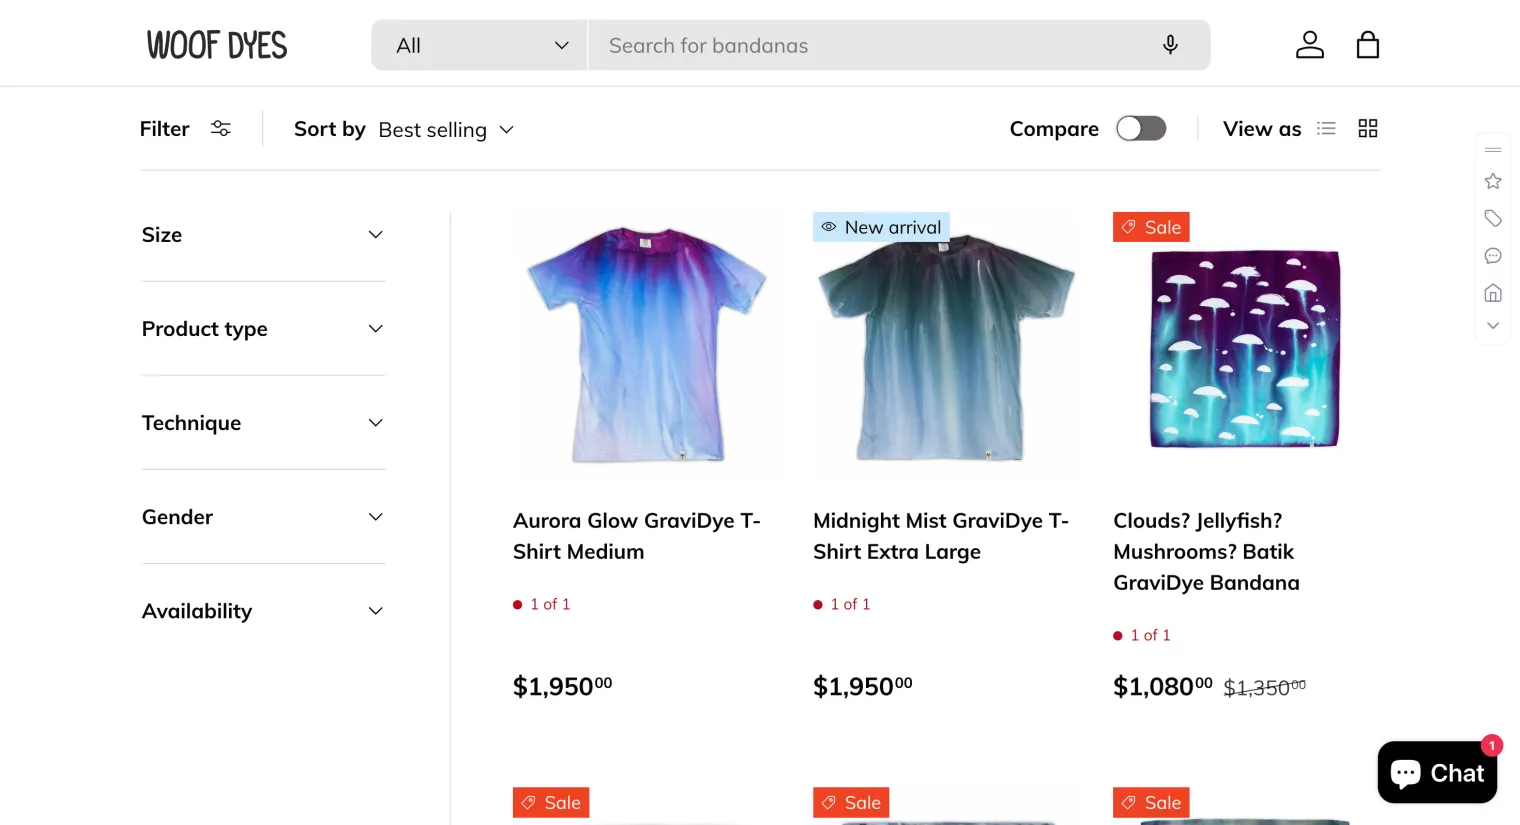Open the Chat button

pos(1437,772)
